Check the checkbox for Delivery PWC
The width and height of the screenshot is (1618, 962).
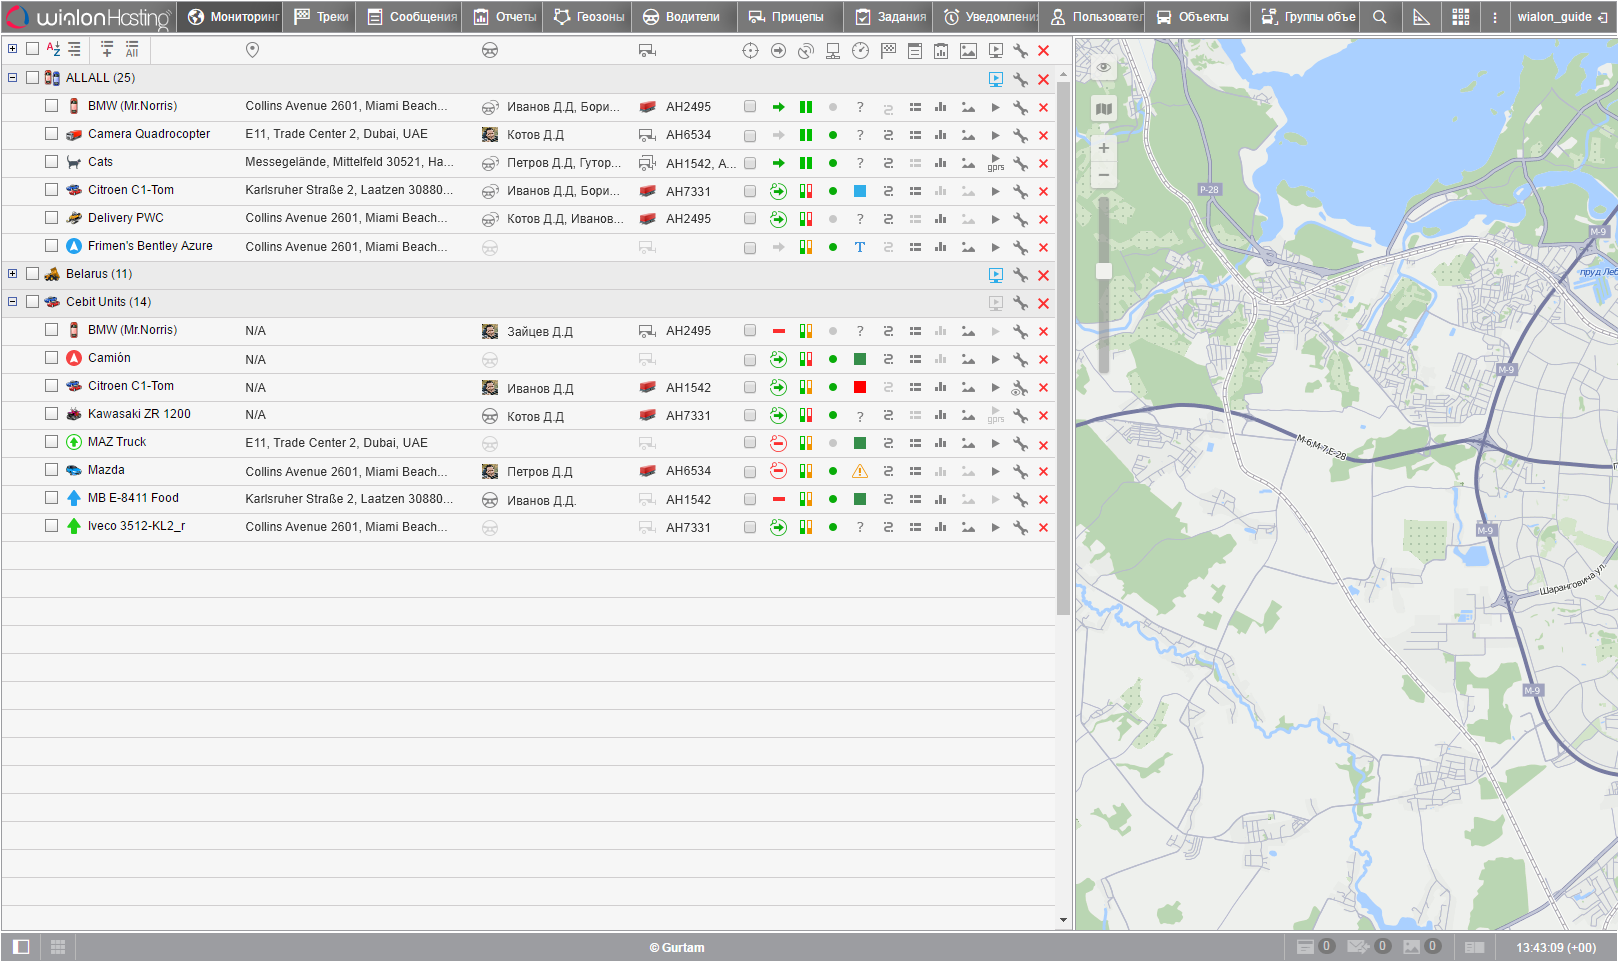[51, 217]
